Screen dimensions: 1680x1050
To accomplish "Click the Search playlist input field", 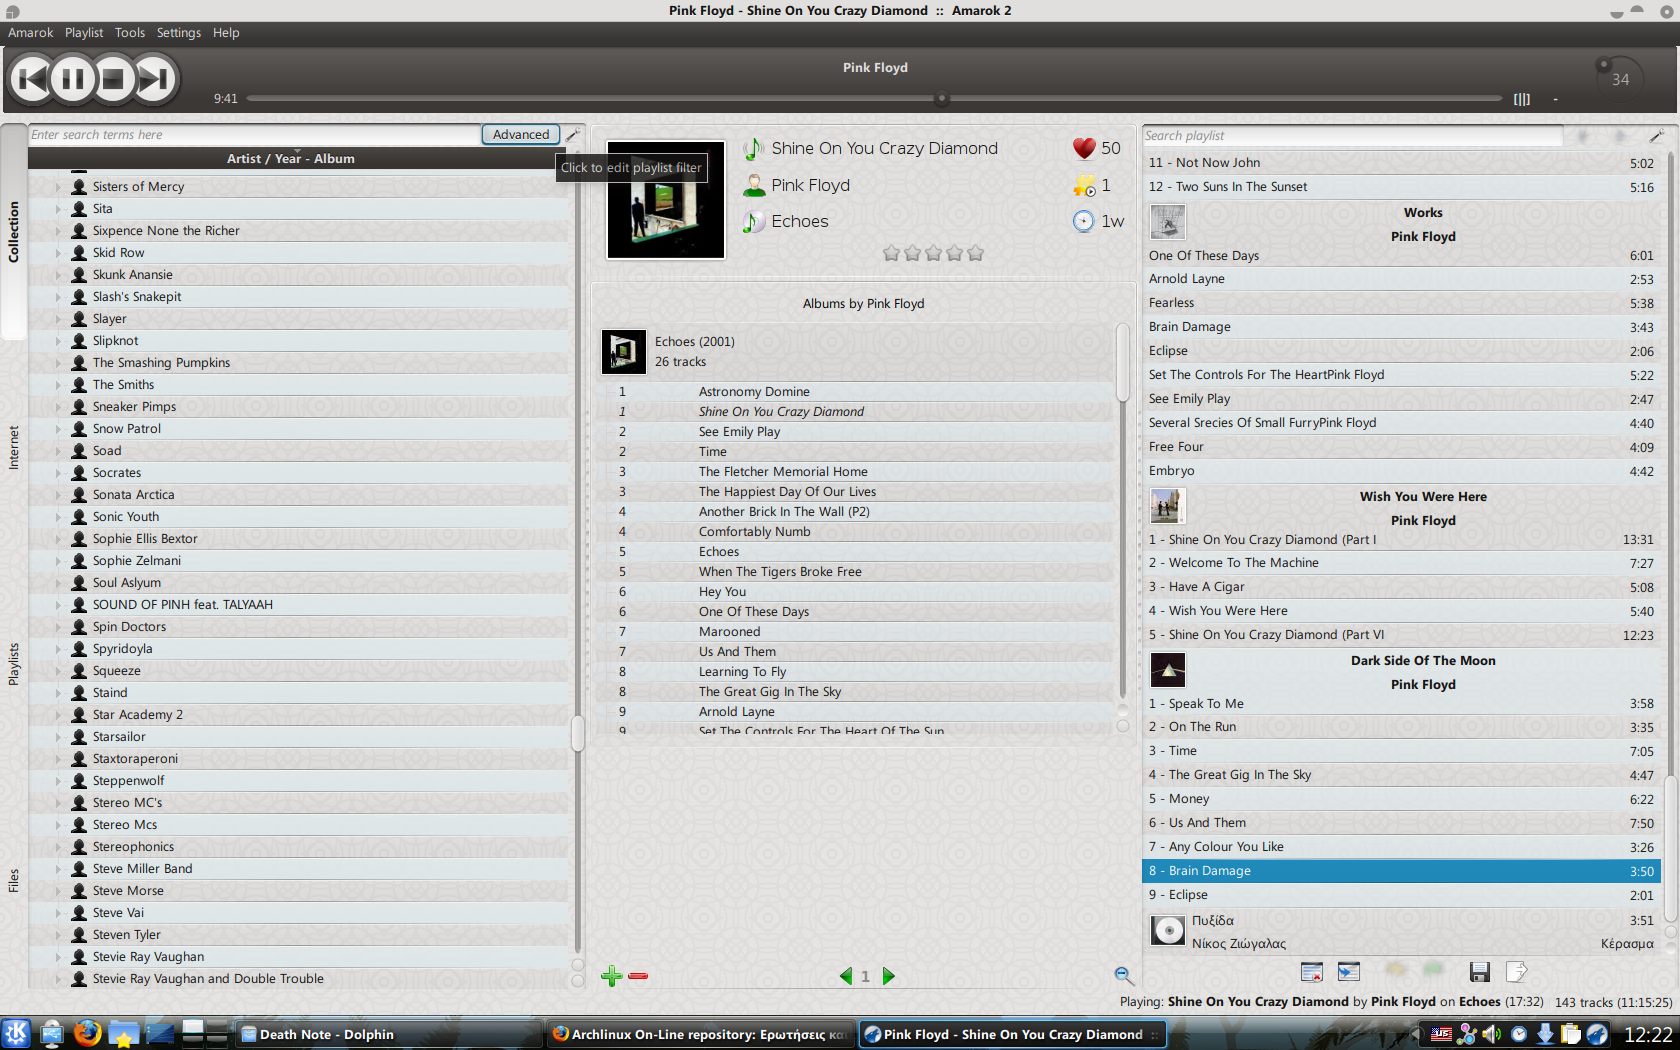I will (1352, 135).
